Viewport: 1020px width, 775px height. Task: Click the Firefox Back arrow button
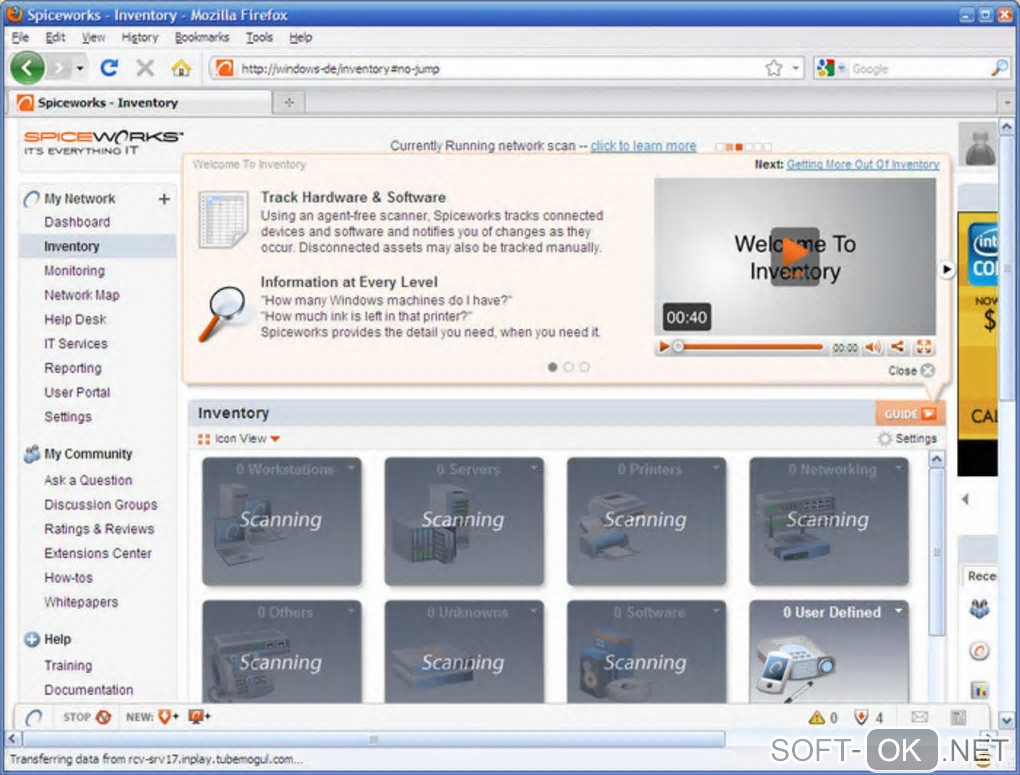pos(27,68)
